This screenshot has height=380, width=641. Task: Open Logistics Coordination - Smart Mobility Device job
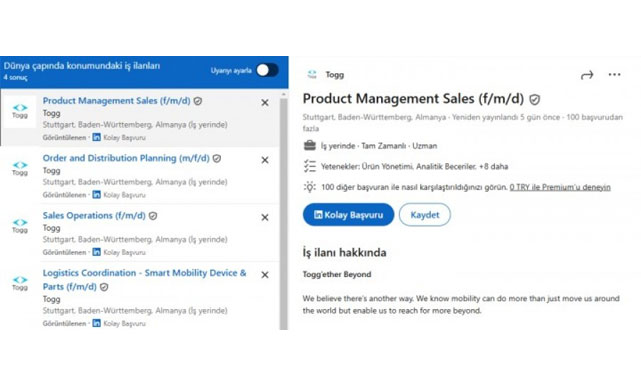[x=144, y=279]
